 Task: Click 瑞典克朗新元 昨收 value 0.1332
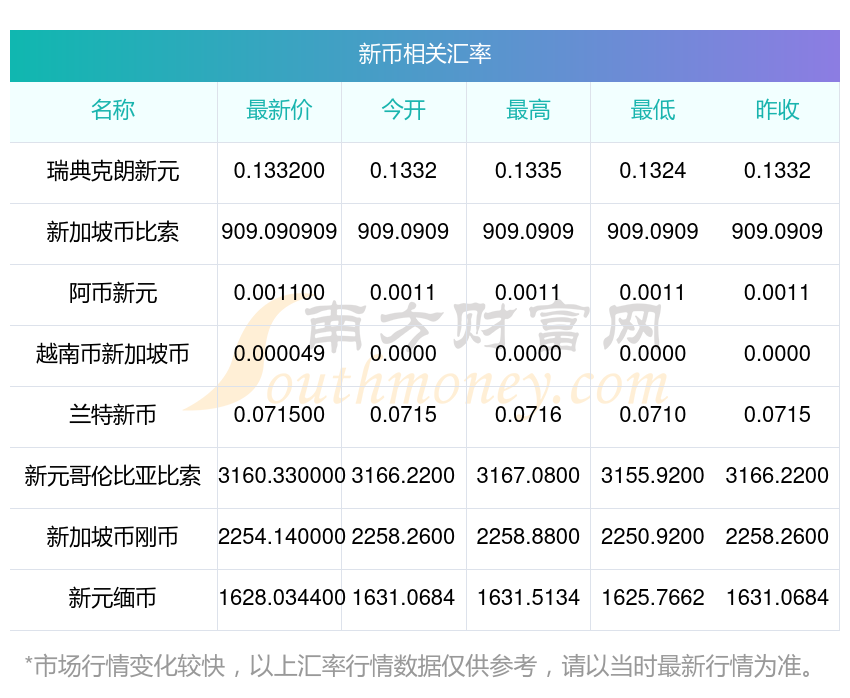pos(777,171)
